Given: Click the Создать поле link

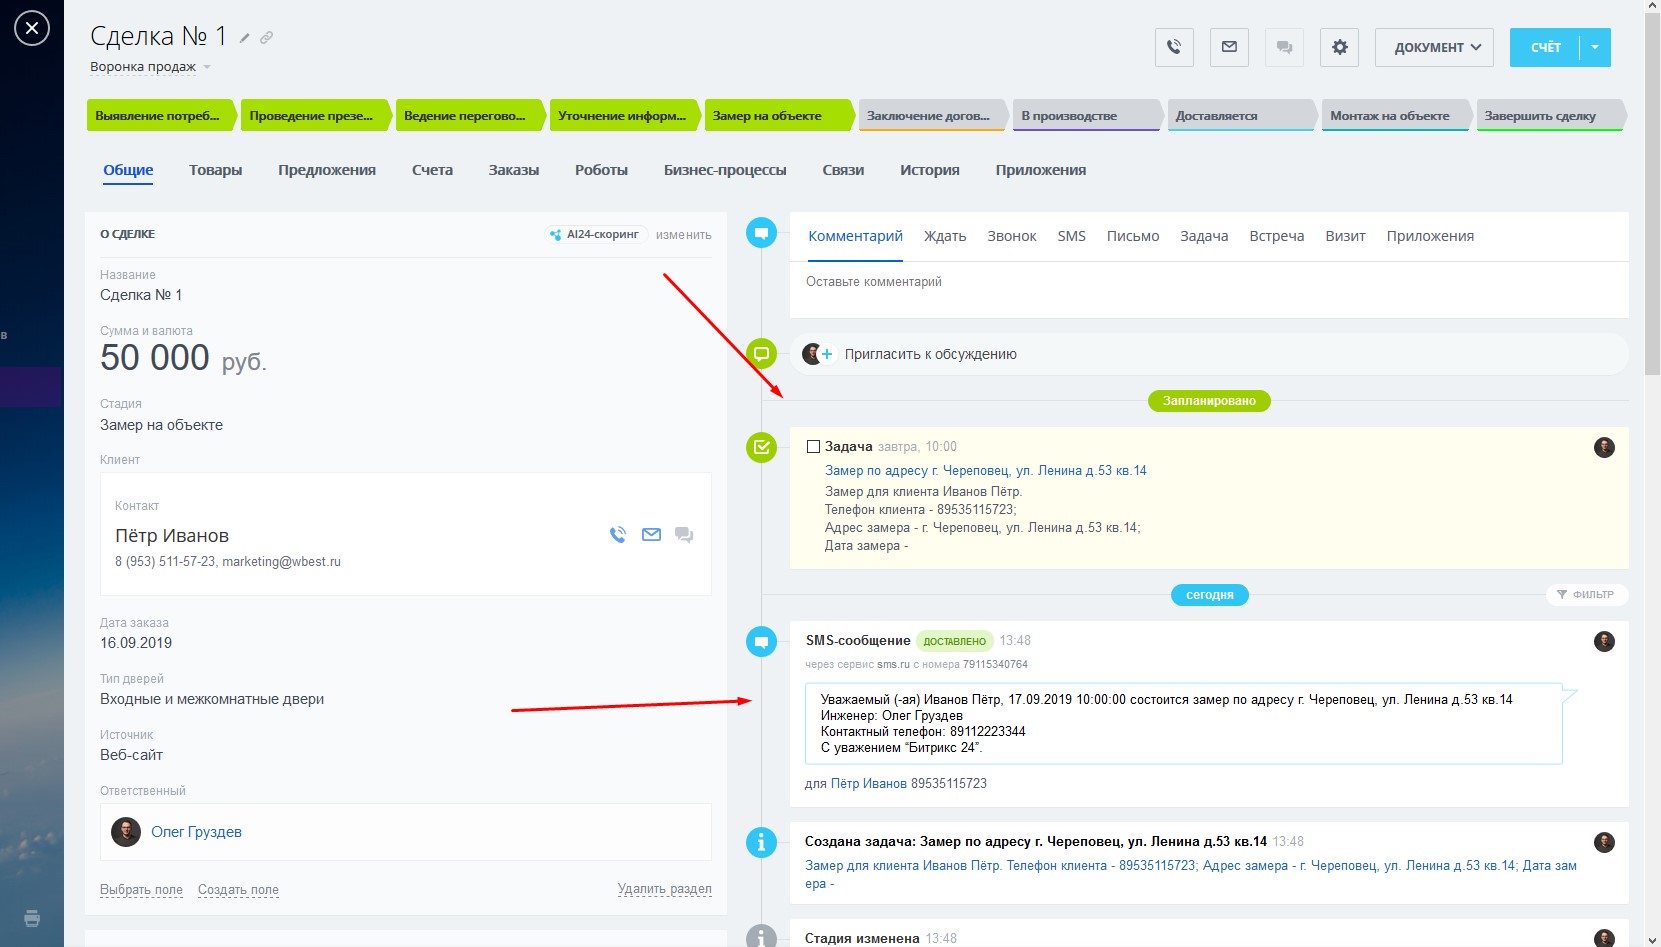Looking at the screenshot, I should [x=238, y=890].
